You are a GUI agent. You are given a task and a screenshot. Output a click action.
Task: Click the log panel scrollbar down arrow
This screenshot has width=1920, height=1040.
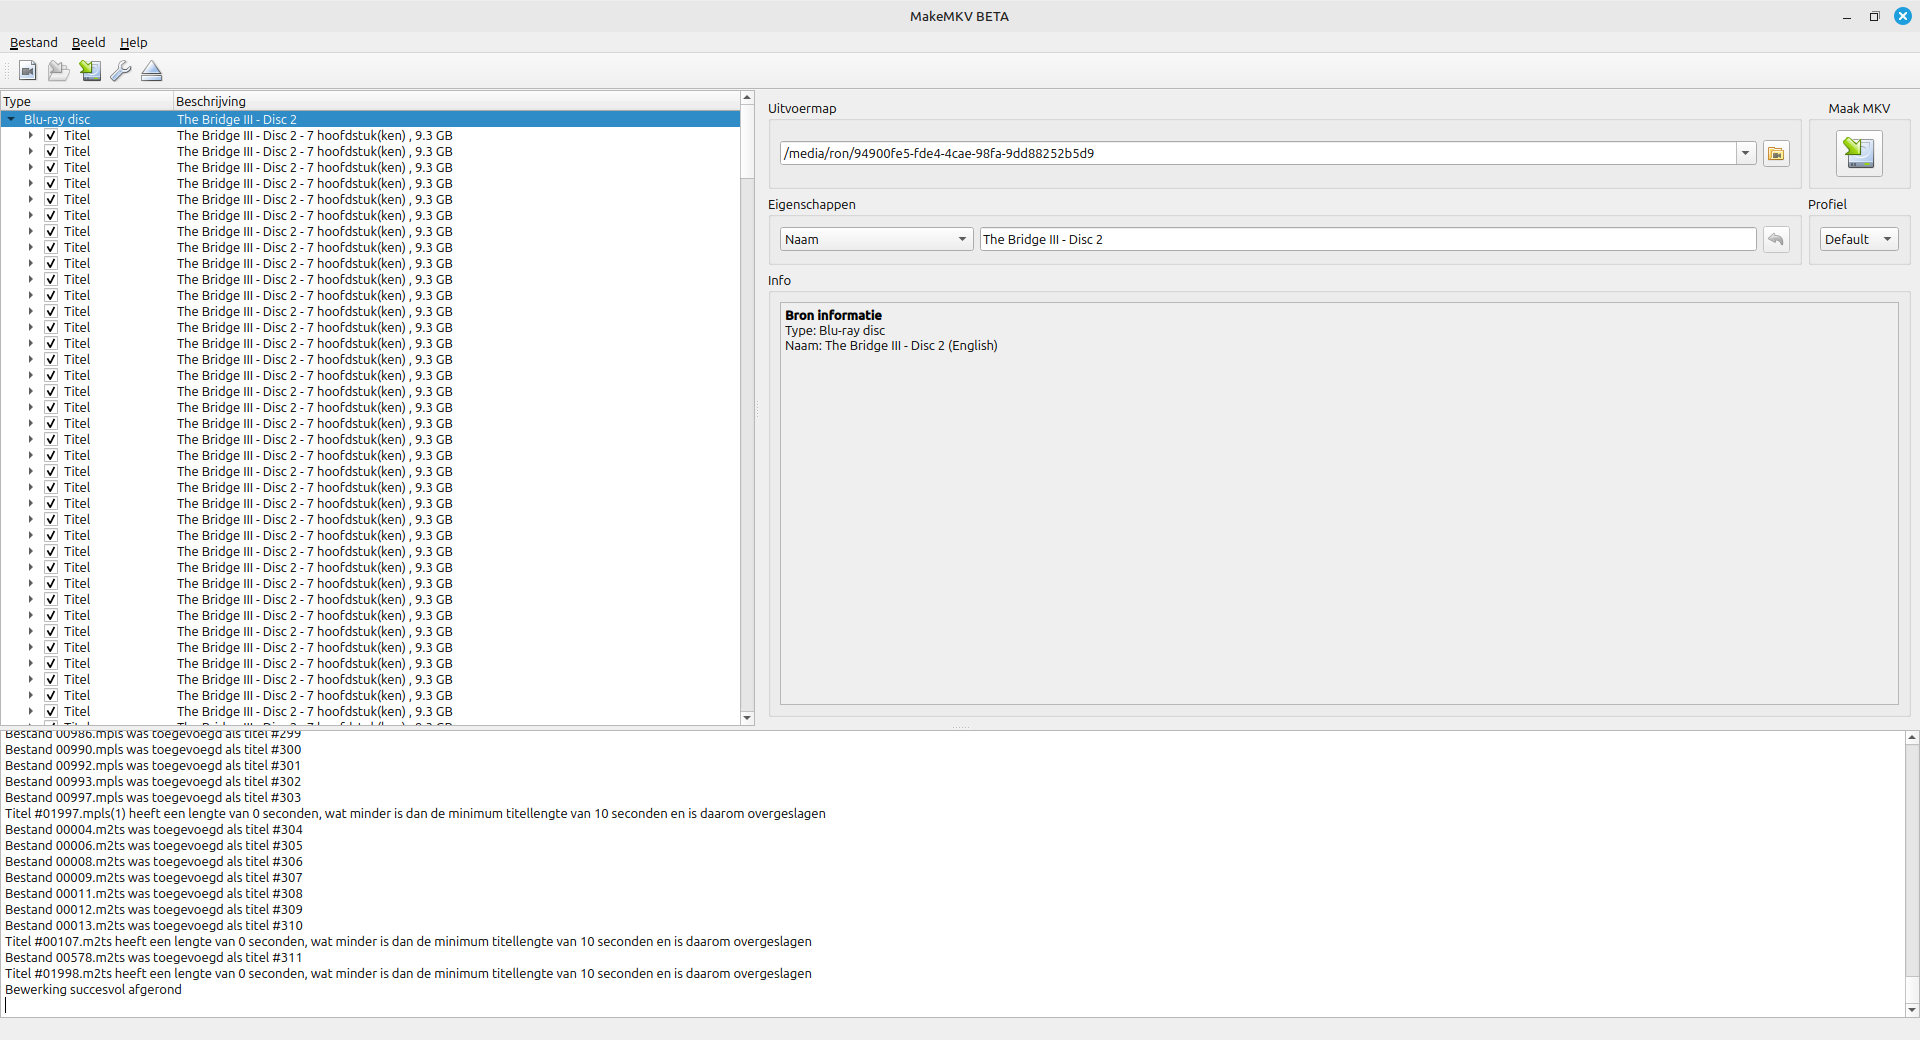(x=1912, y=1010)
